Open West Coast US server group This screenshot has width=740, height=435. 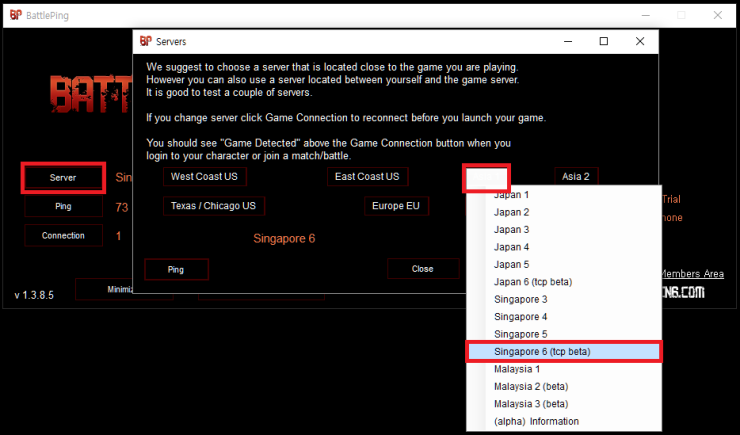coord(204,176)
